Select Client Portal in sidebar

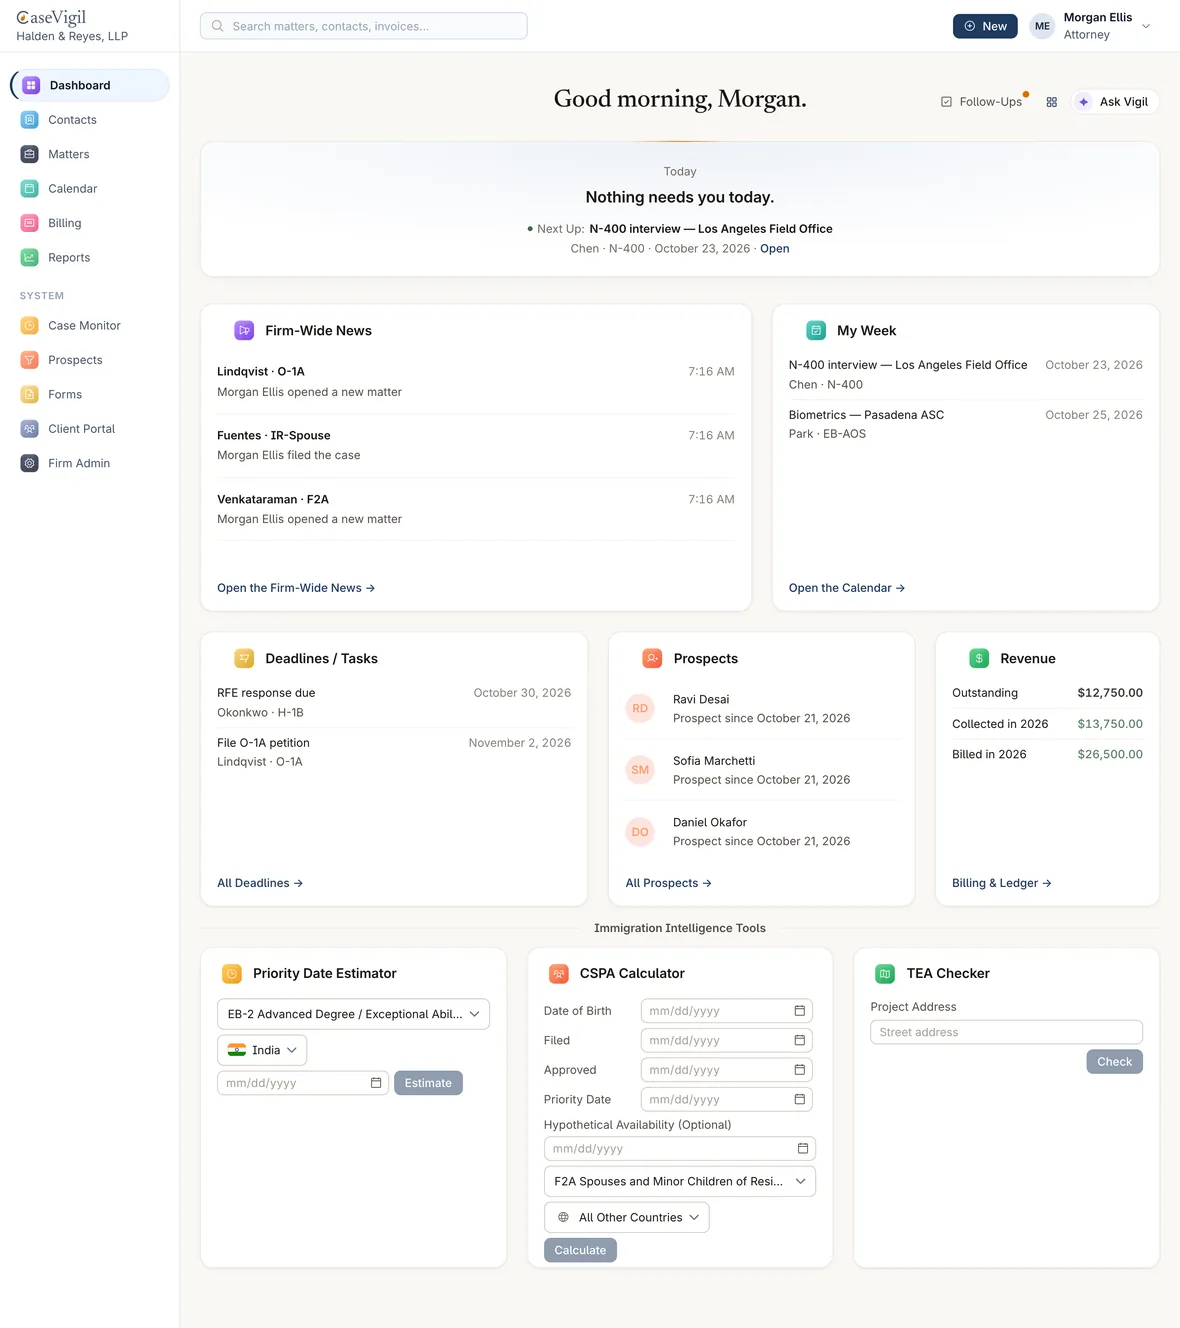[90, 429]
